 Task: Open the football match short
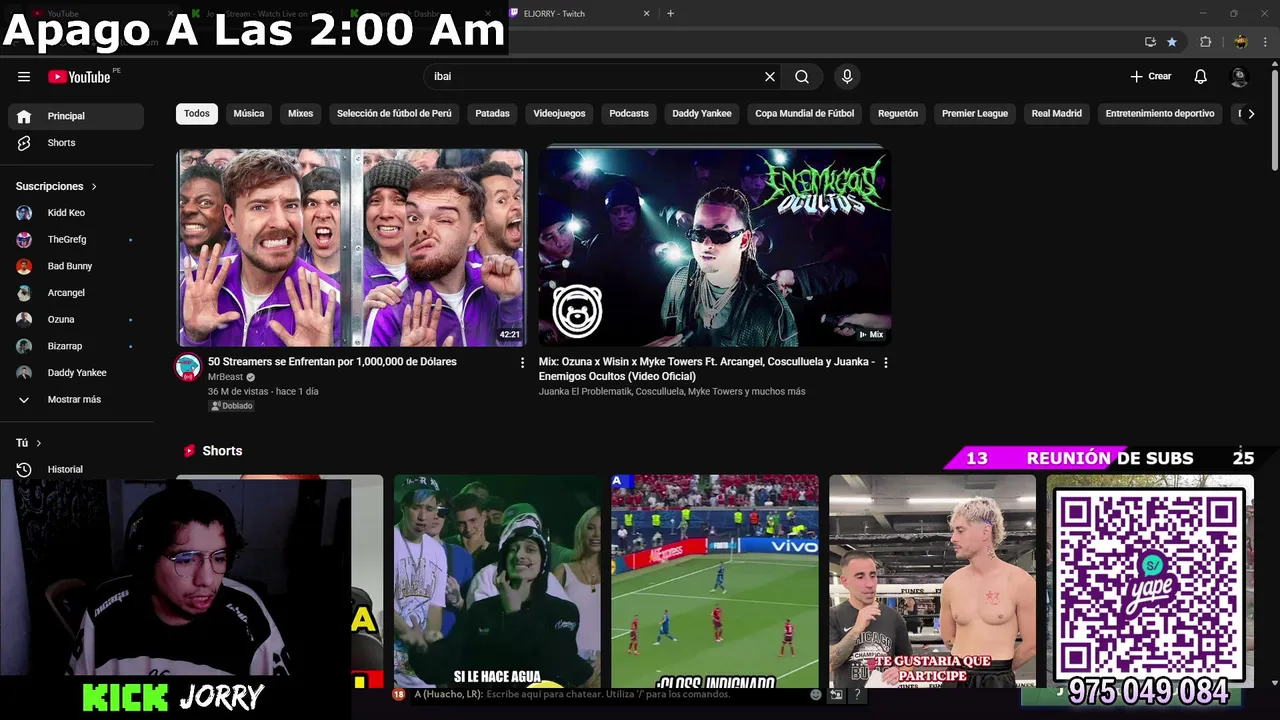(x=715, y=581)
